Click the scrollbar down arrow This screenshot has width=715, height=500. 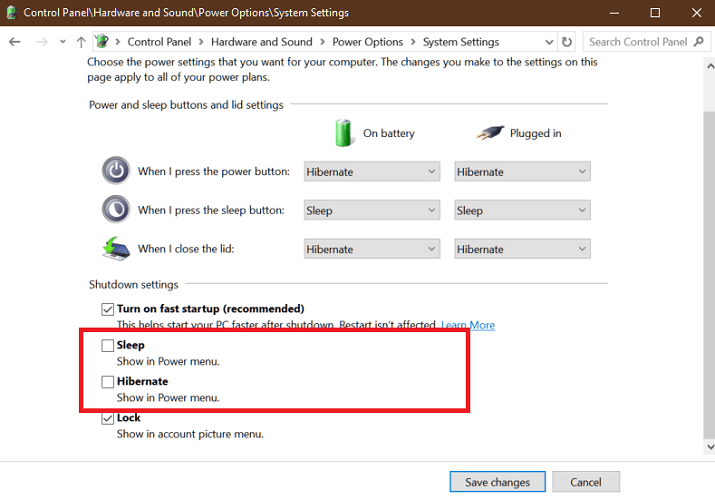click(710, 447)
